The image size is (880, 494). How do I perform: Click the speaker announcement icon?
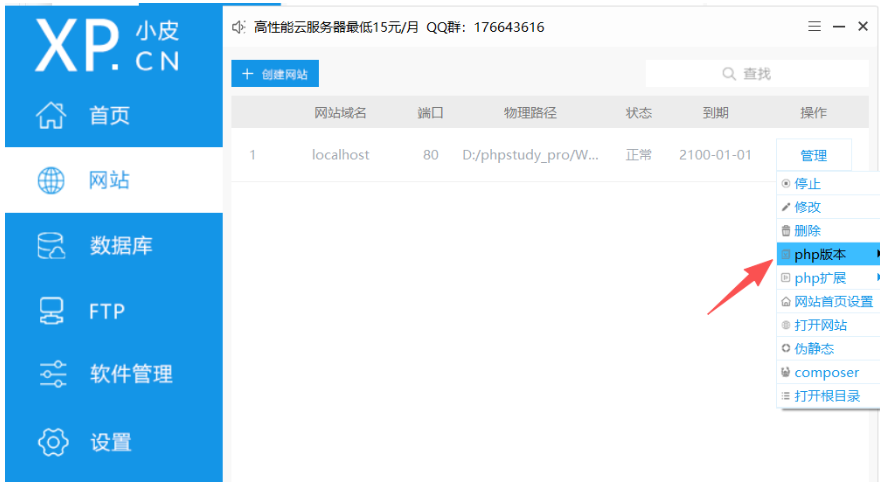click(239, 27)
